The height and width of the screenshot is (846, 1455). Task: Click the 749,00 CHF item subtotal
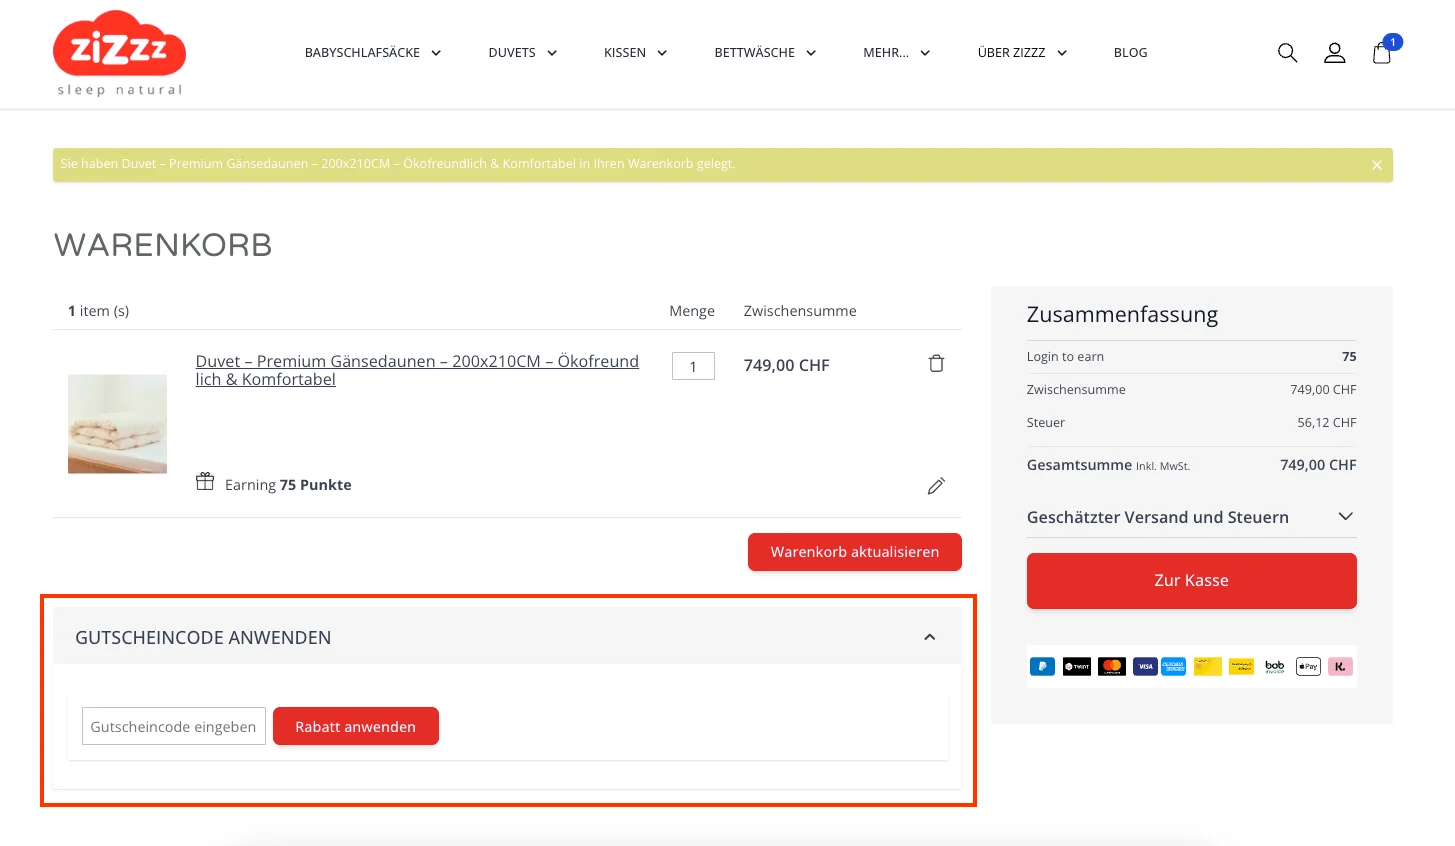tap(787, 365)
